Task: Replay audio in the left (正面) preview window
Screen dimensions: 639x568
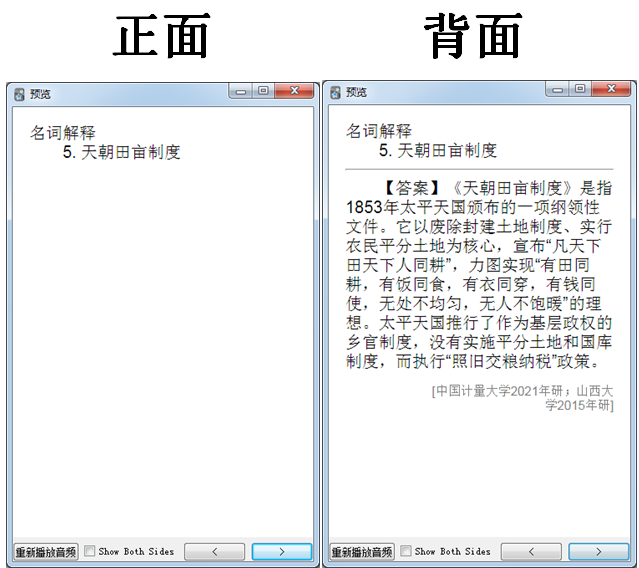Action: point(46,552)
